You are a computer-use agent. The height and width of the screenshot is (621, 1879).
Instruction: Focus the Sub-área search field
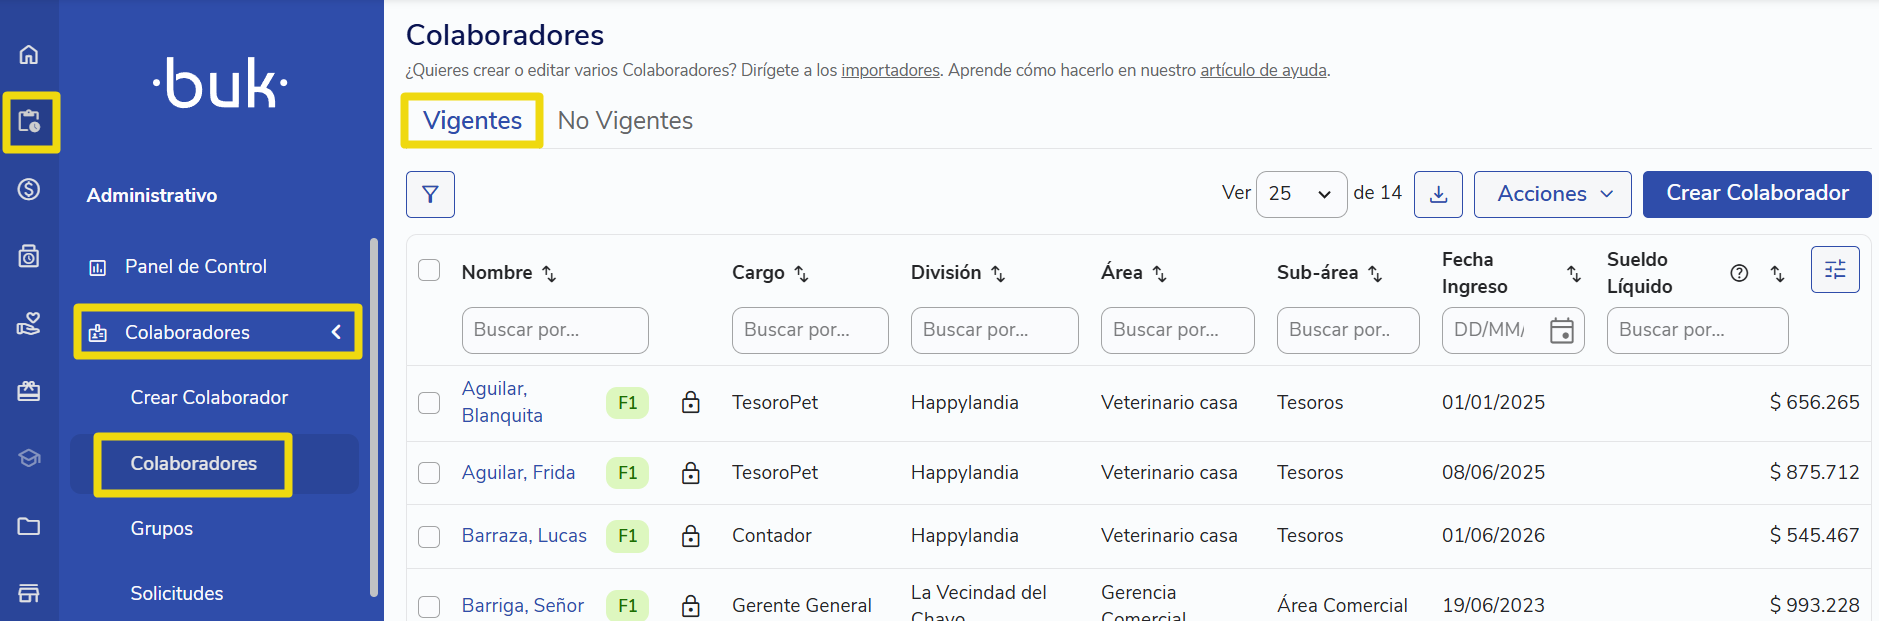[x=1348, y=330]
